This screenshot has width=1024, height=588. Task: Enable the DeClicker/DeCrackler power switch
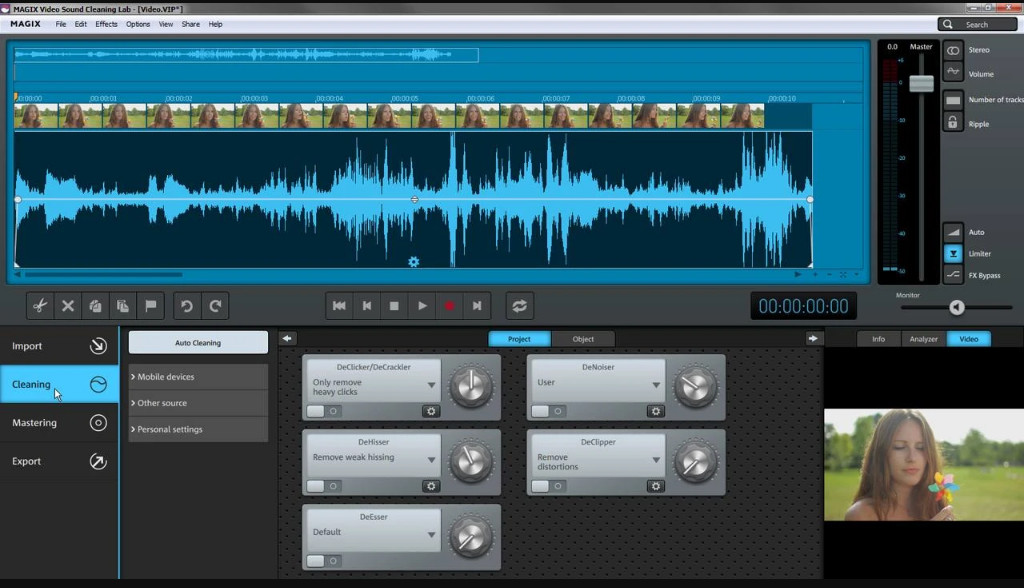click(x=324, y=411)
